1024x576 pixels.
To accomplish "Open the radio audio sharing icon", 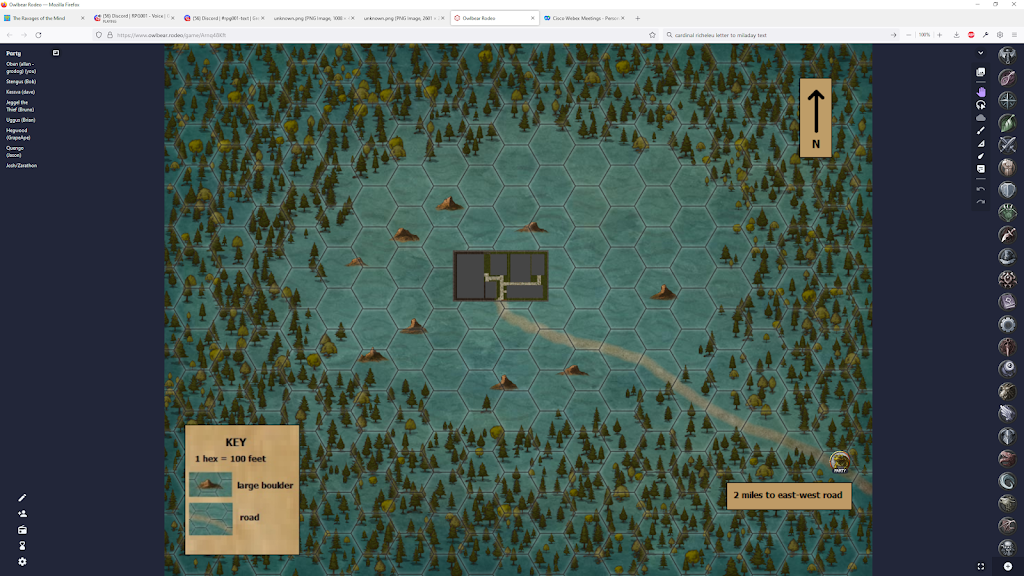I will (22, 530).
